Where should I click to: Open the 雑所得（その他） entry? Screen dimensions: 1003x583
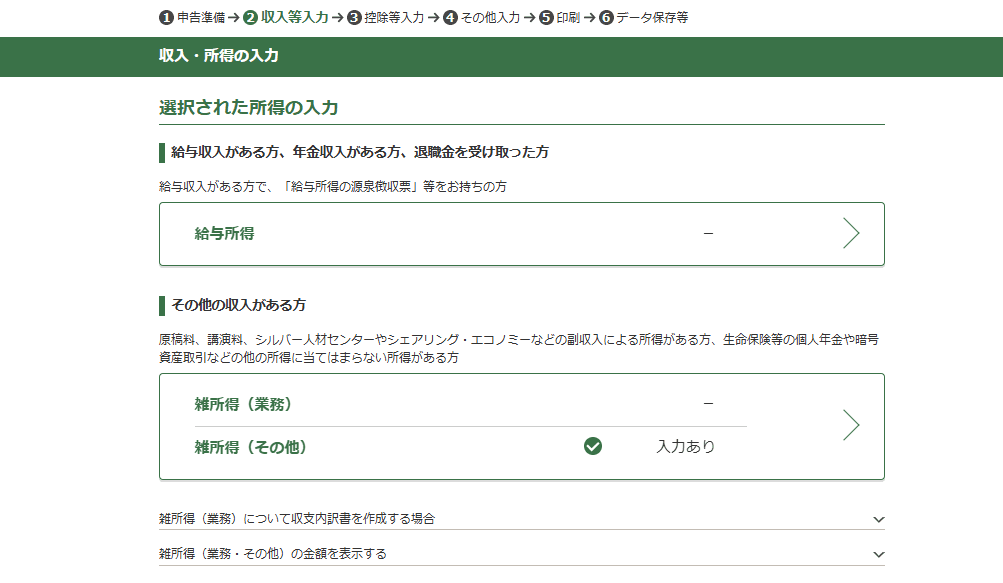point(251,447)
